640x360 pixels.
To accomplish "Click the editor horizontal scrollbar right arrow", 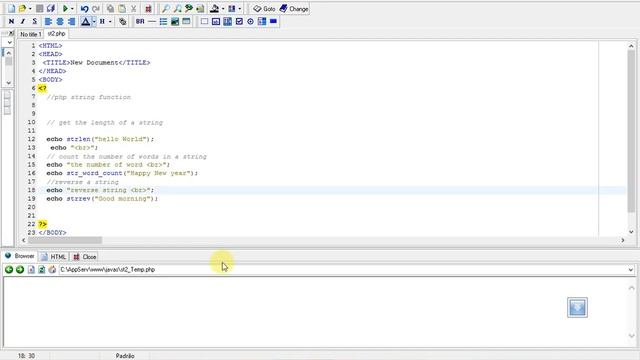I will pos(622,240).
